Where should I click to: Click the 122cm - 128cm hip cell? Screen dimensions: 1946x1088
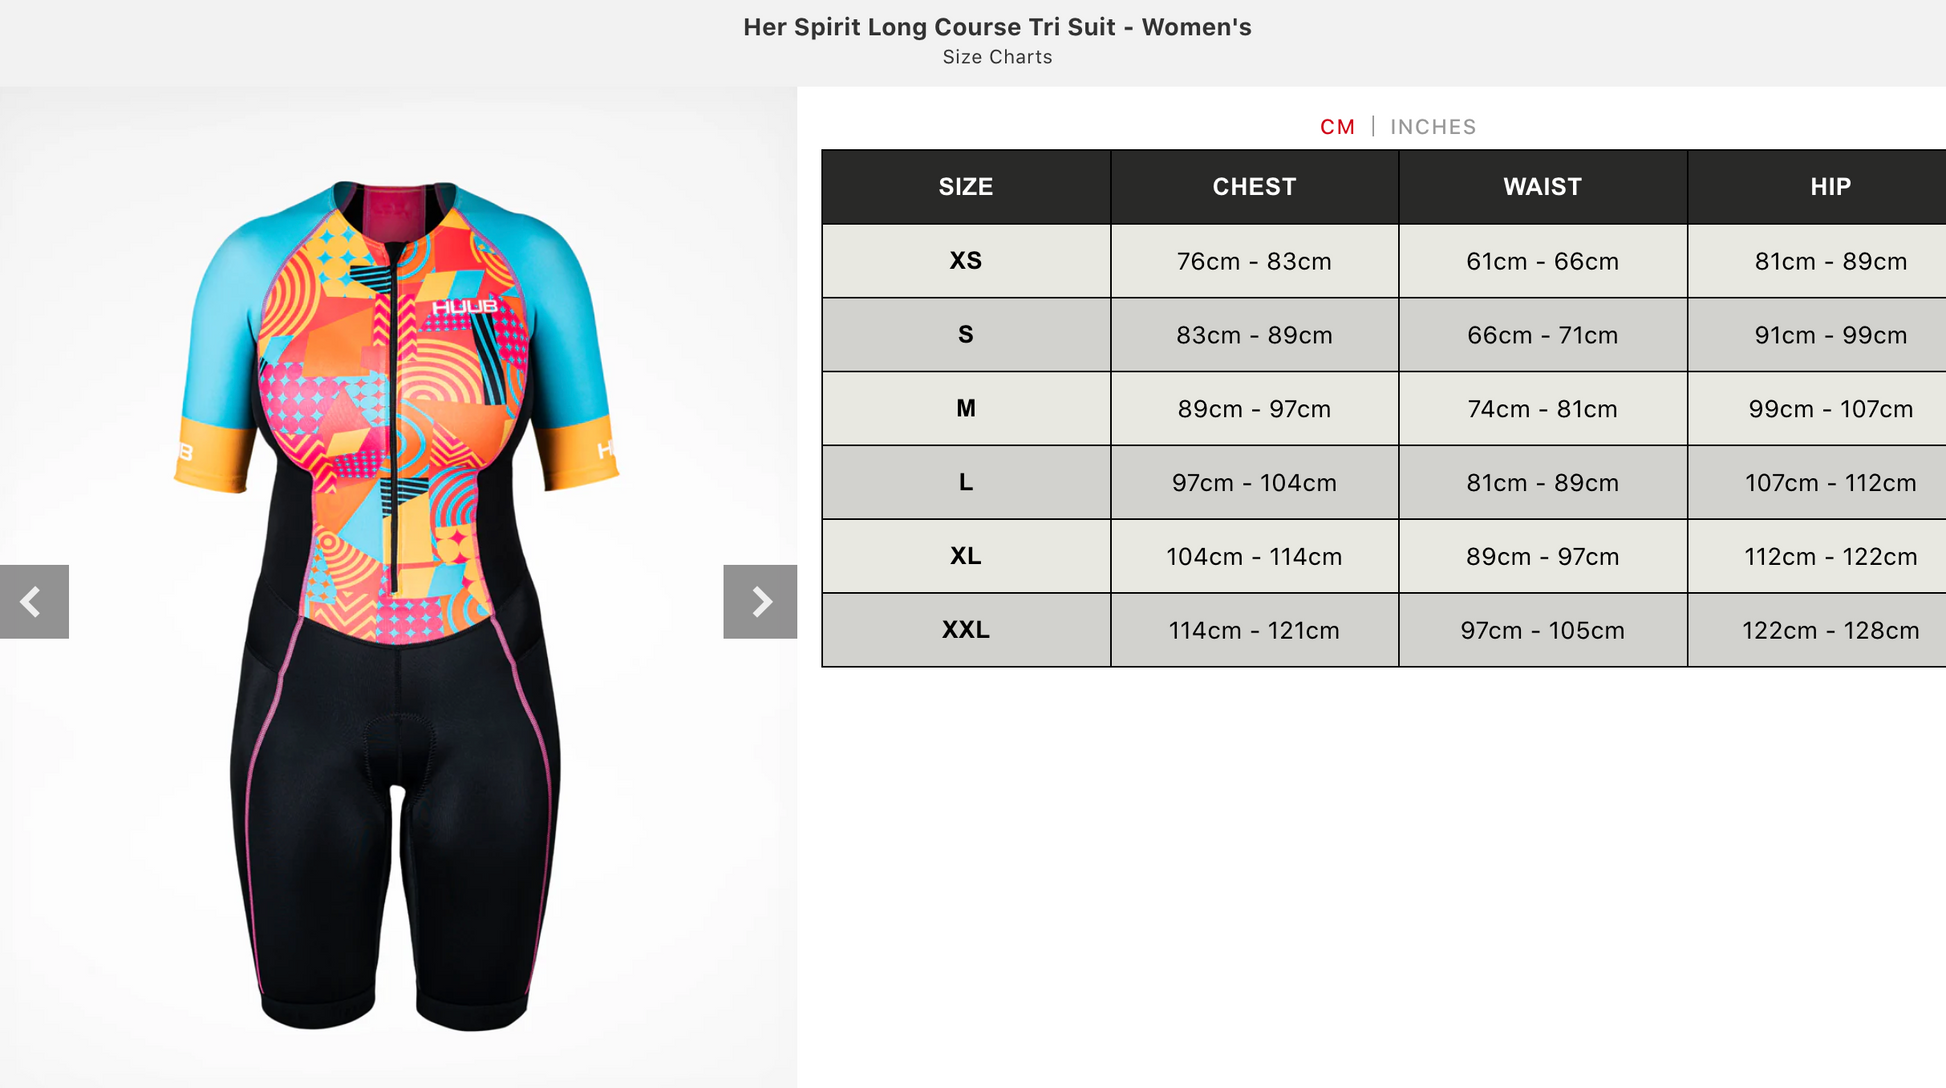tap(1830, 630)
